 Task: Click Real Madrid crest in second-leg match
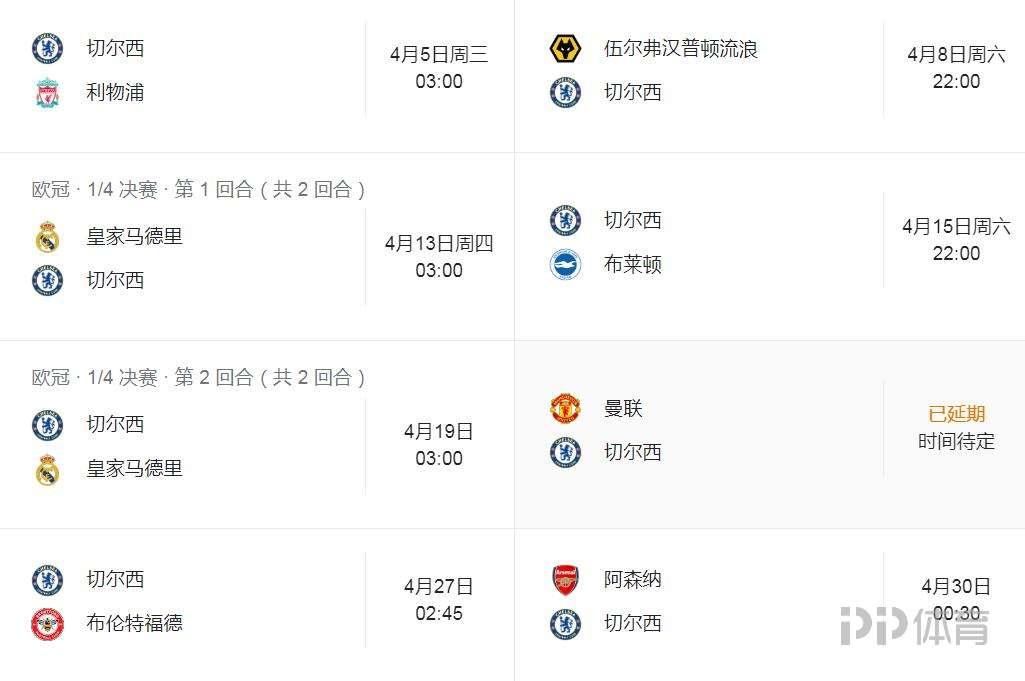click(x=47, y=469)
